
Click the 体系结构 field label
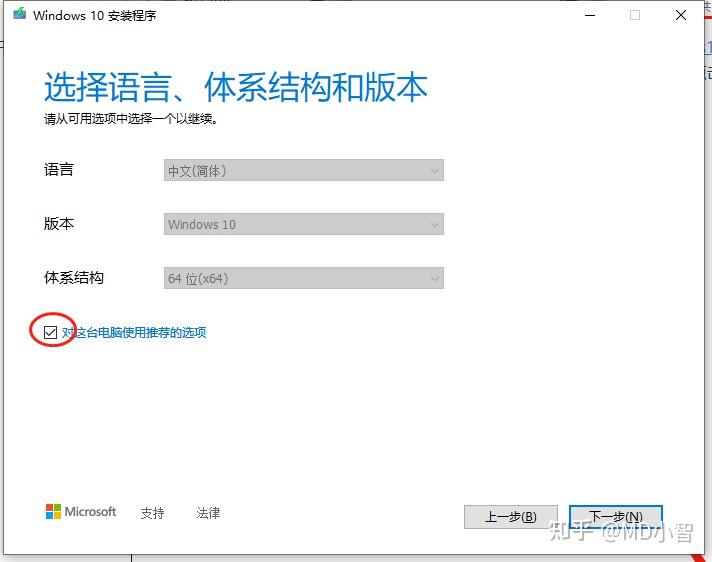[x=74, y=277]
